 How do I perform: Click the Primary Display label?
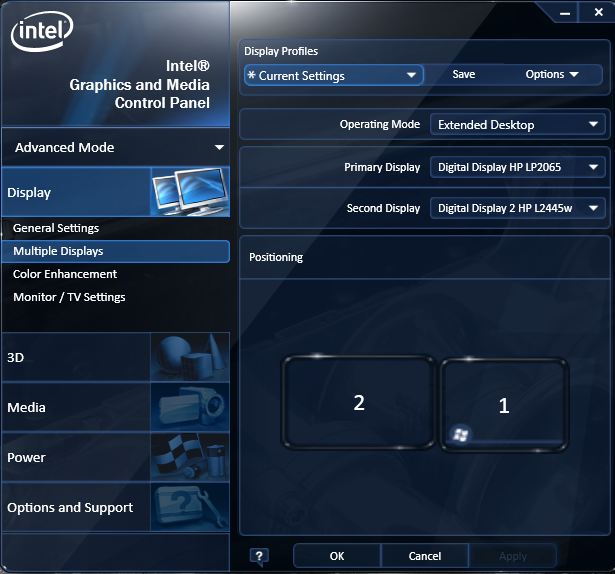pyautogui.click(x=382, y=167)
